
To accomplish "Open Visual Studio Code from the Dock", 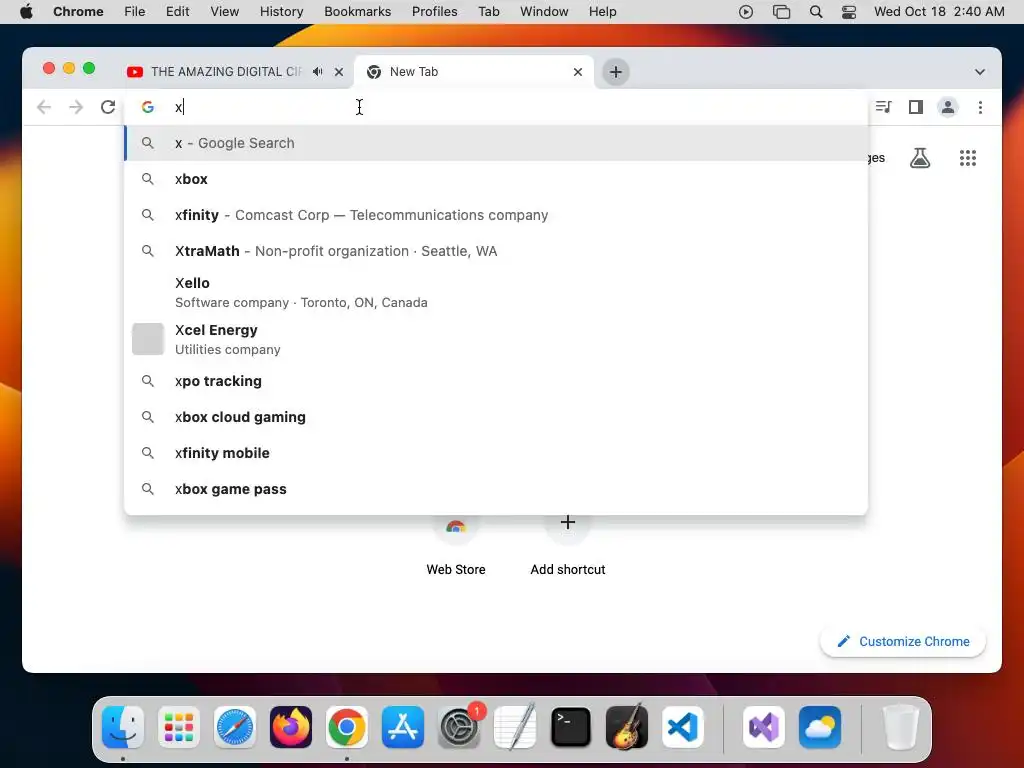I will 682,727.
